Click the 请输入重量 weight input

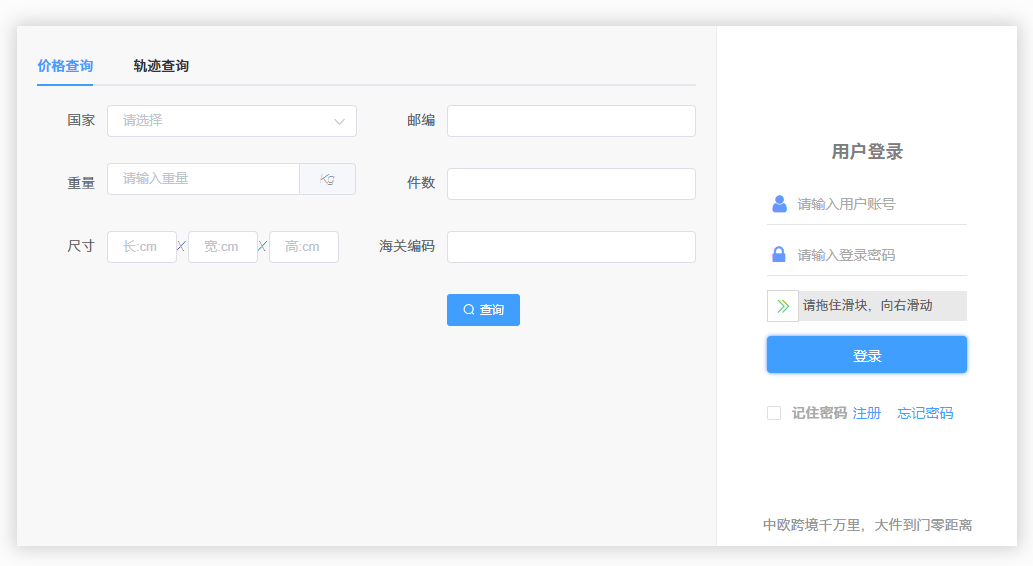coord(204,179)
